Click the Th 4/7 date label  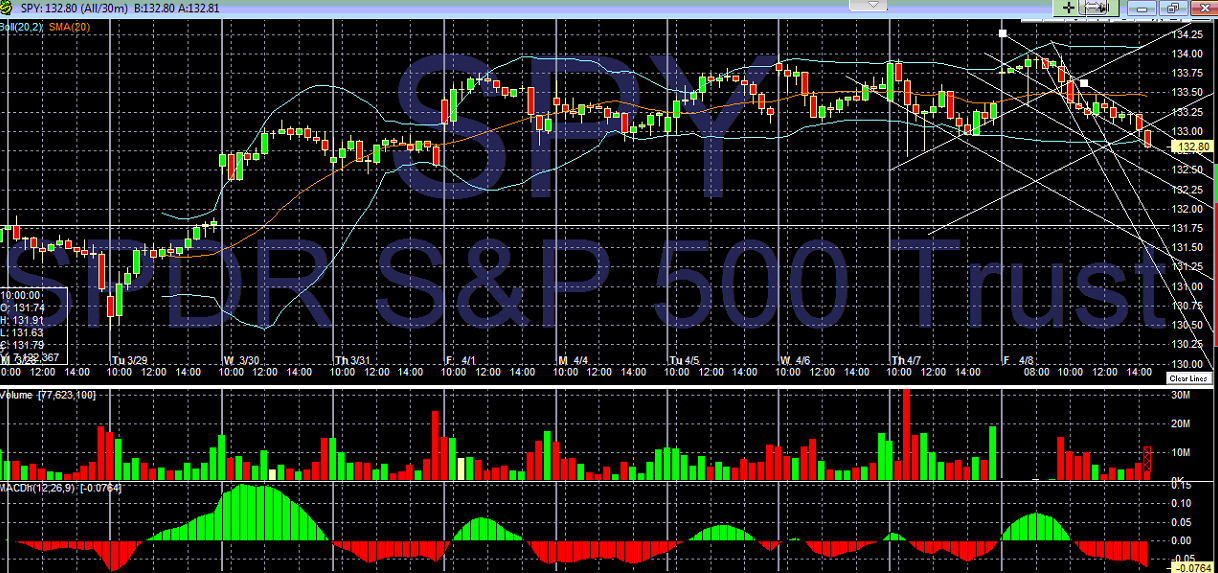[908, 359]
